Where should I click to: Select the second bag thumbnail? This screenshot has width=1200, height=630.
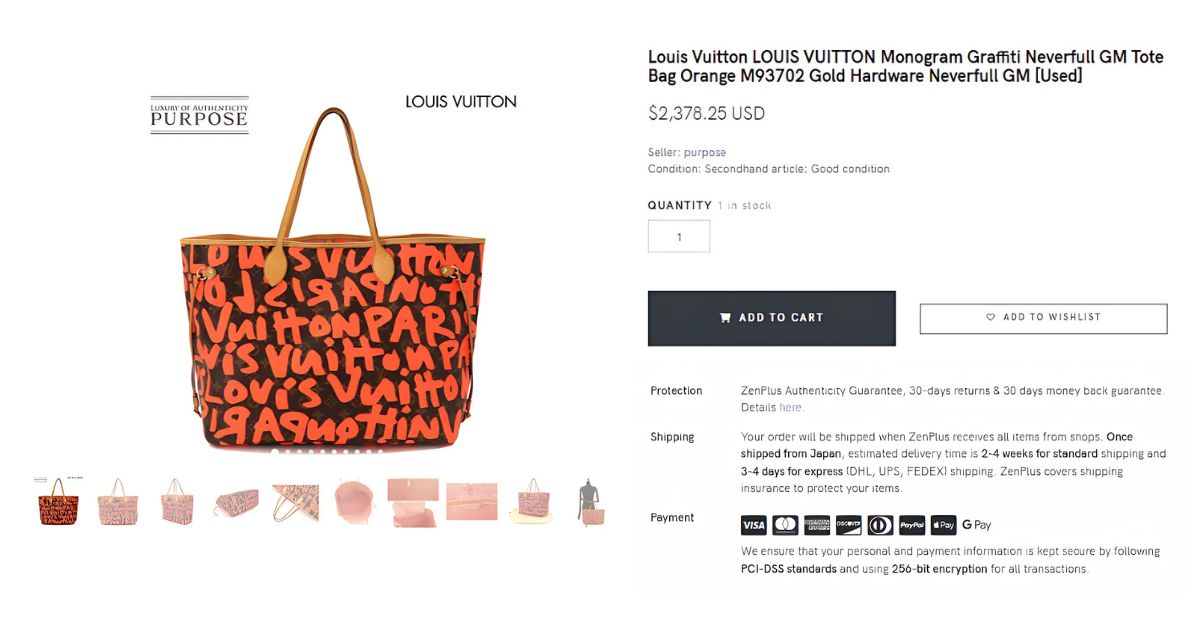pos(117,502)
